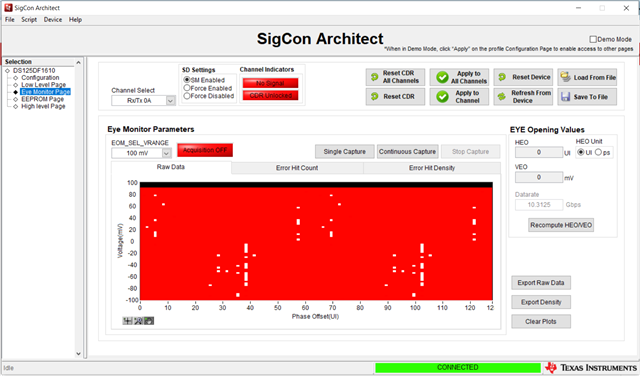The height and width of the screenshot is (376, 640).
Task: Select Eye Monitor Page in the tree
Action: click(x=46, y=92)
